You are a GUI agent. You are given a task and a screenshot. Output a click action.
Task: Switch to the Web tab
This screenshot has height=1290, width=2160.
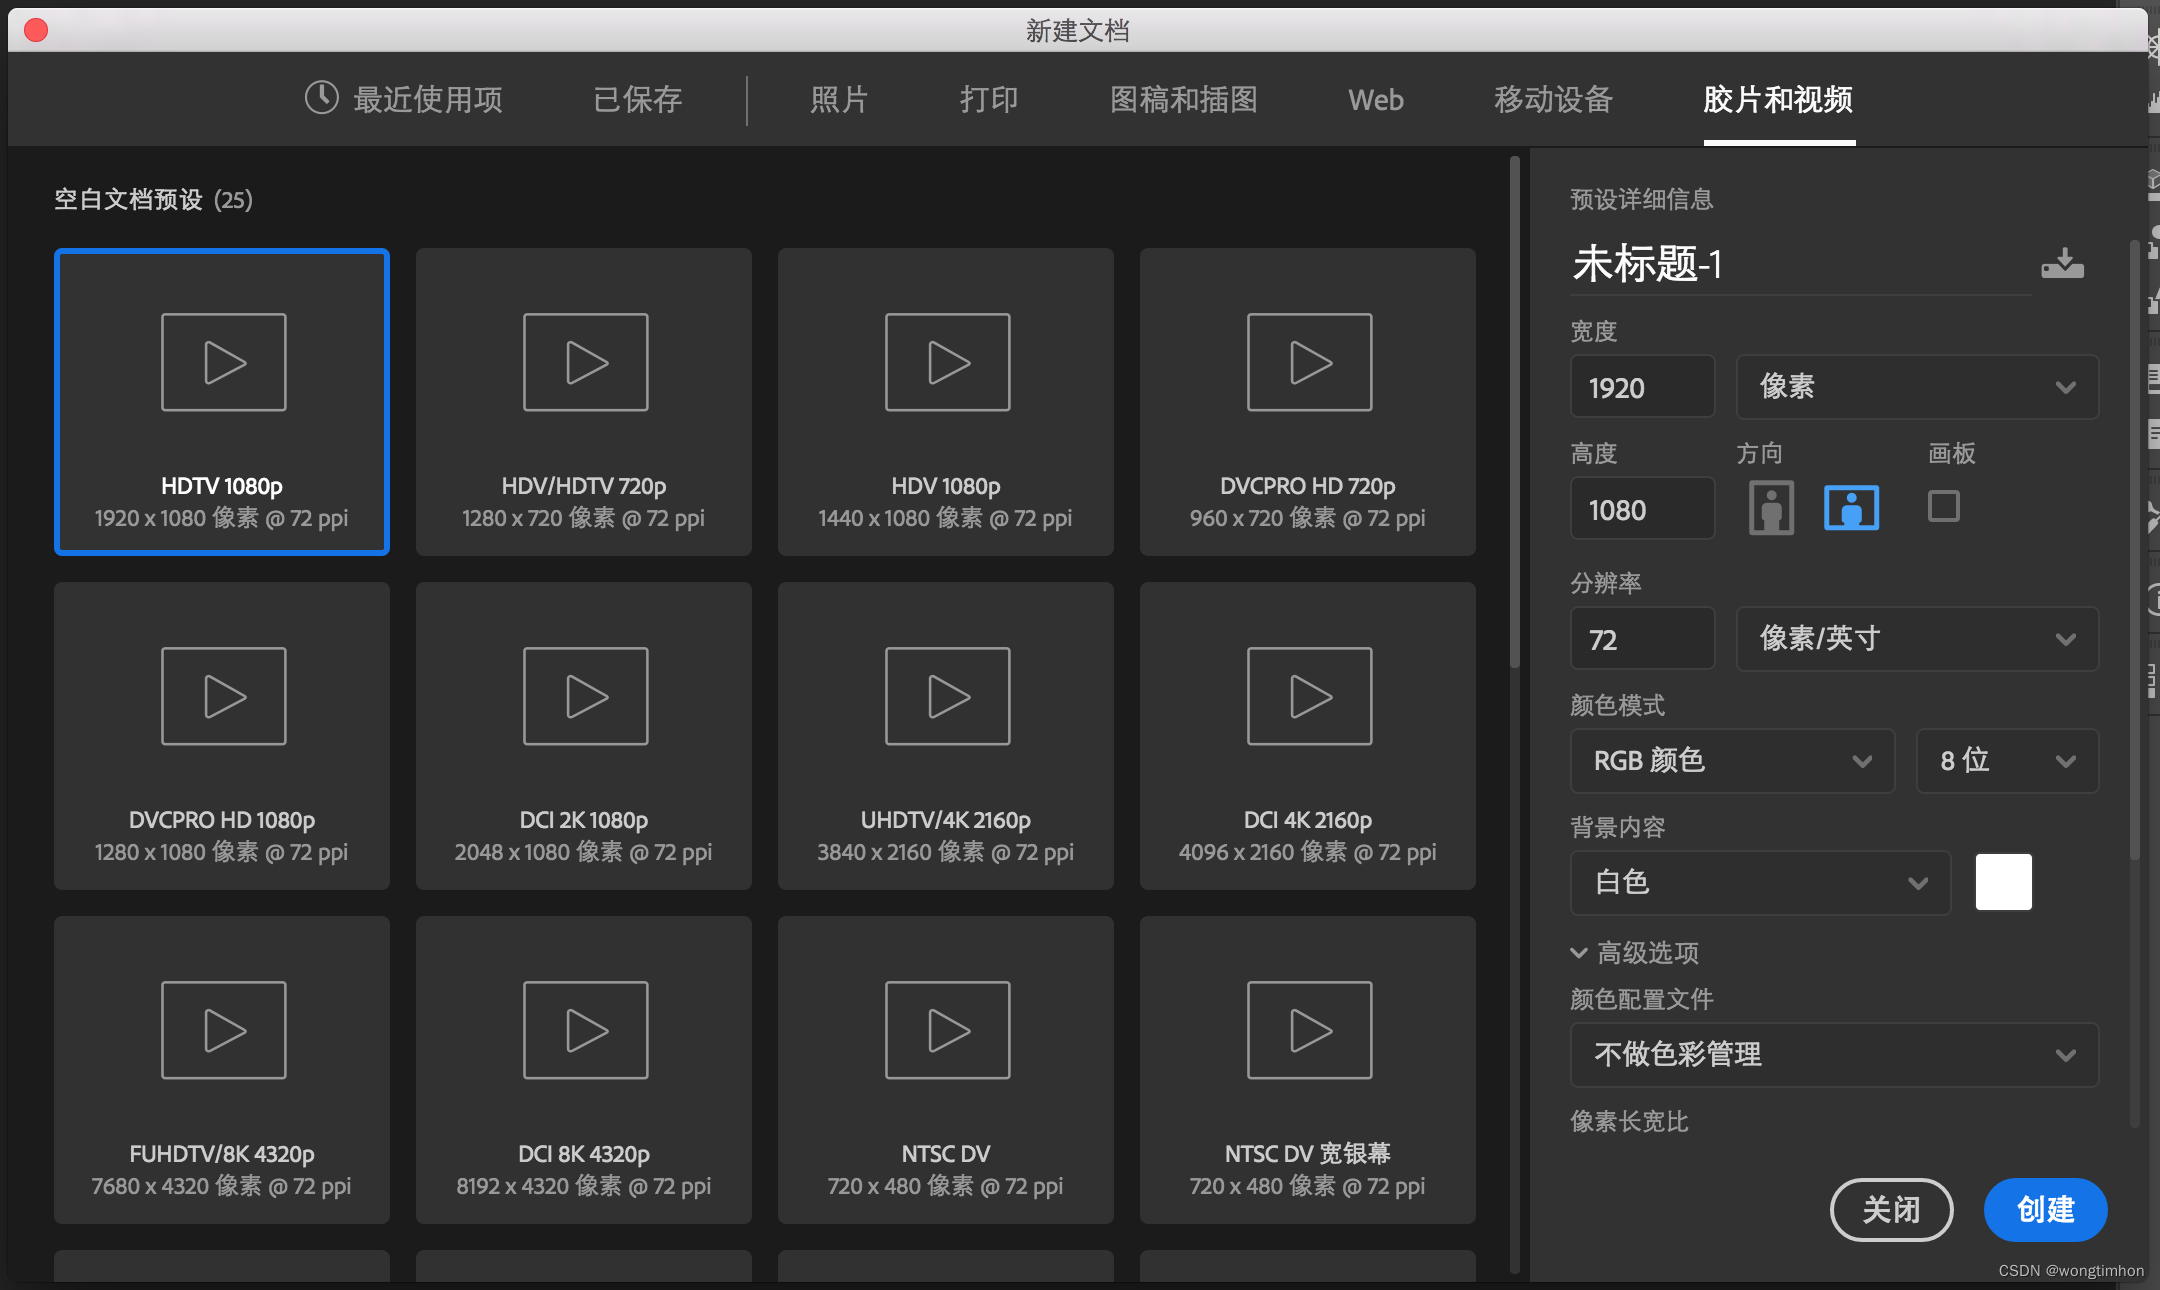tap(1375, 100)
